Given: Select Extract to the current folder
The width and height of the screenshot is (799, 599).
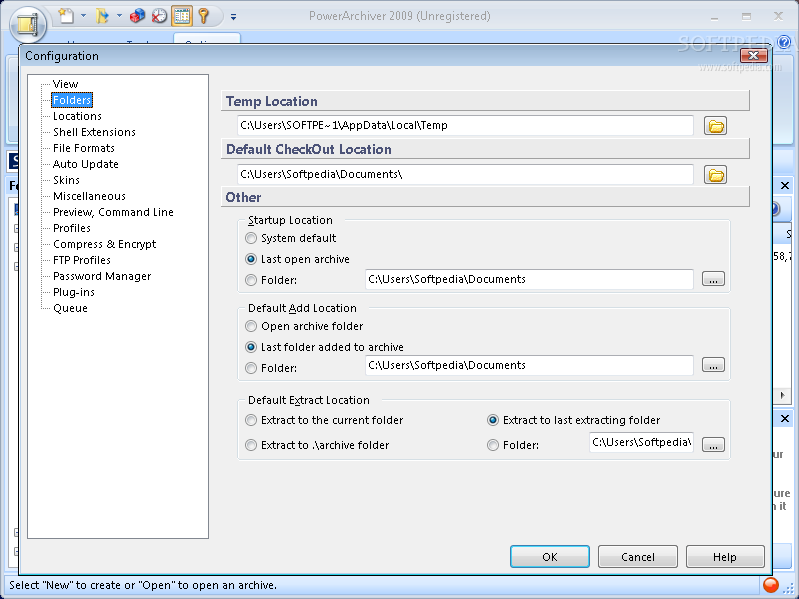Looking at the screenshot, I should coord(324,420).
